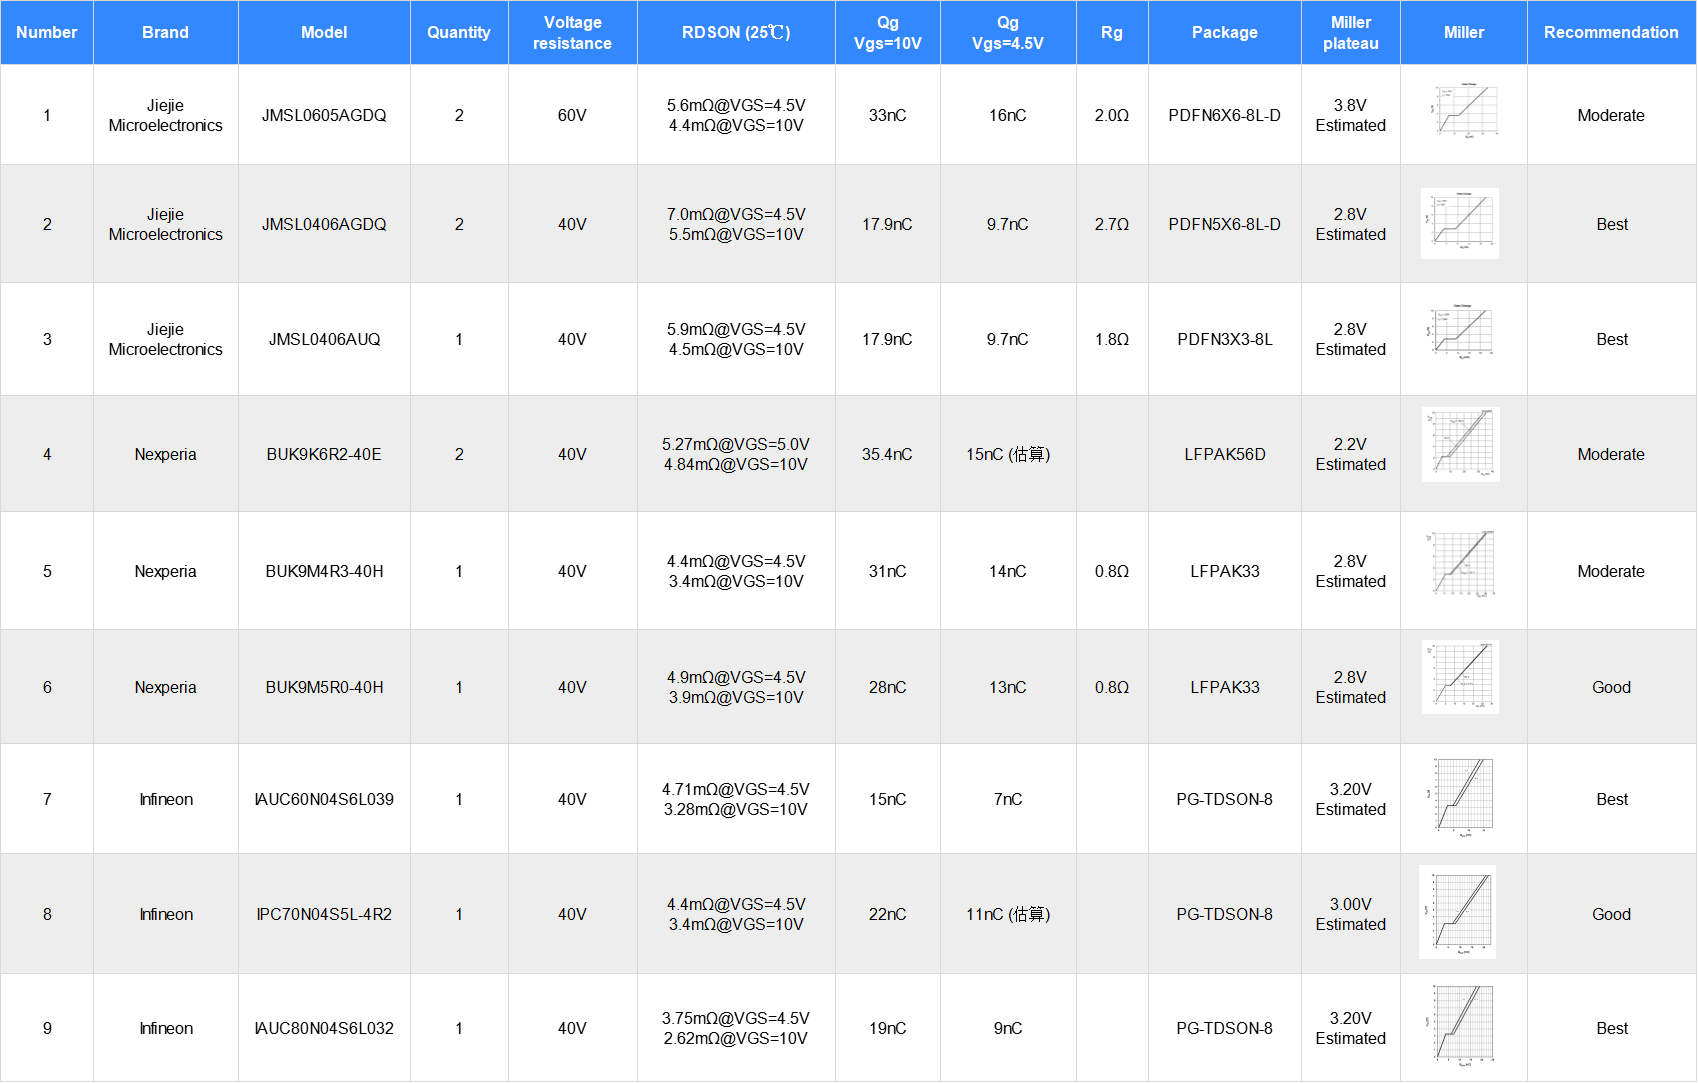Open Miller chart thumbnail for JMSL0605AGDQ
The width and height of the screenshot is (1698, 1083).
point(1463,112)
